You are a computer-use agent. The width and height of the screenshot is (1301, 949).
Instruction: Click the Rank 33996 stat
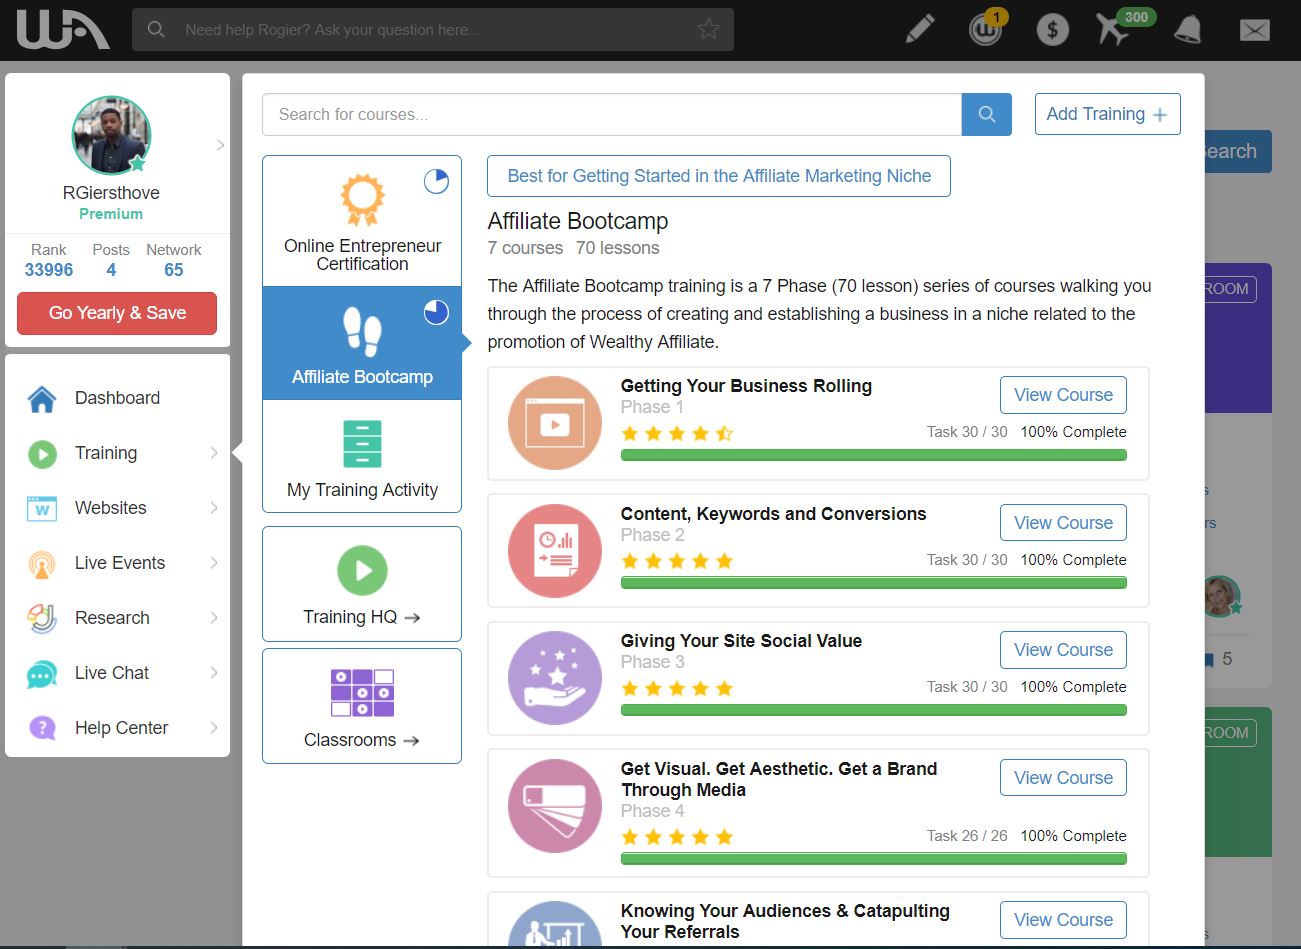click(49, 260)
